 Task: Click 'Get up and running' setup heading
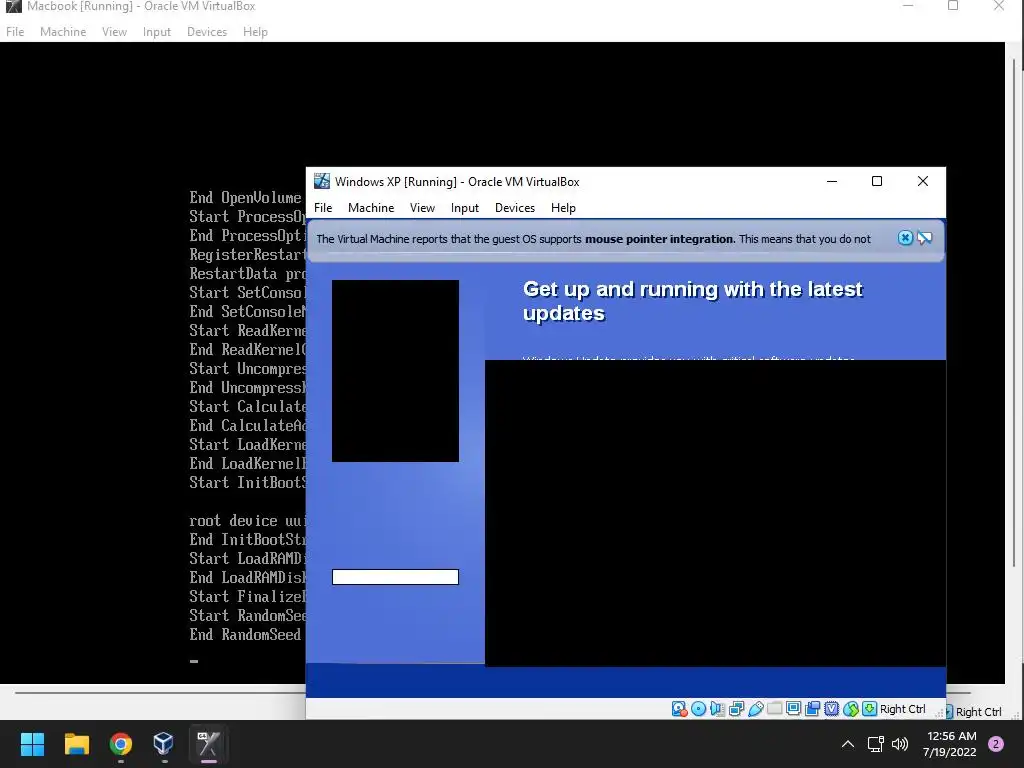693,301
